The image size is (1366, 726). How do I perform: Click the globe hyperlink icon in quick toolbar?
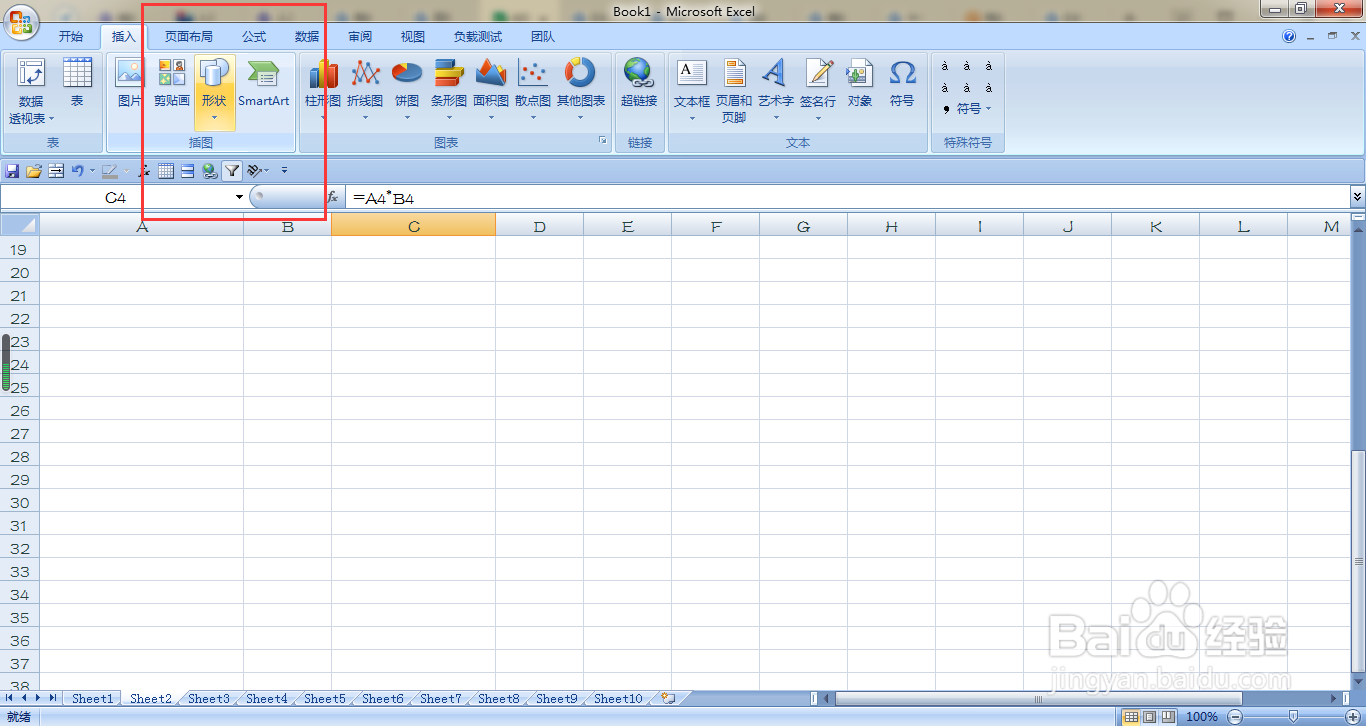pyautogui.click(x=210, y=171)
